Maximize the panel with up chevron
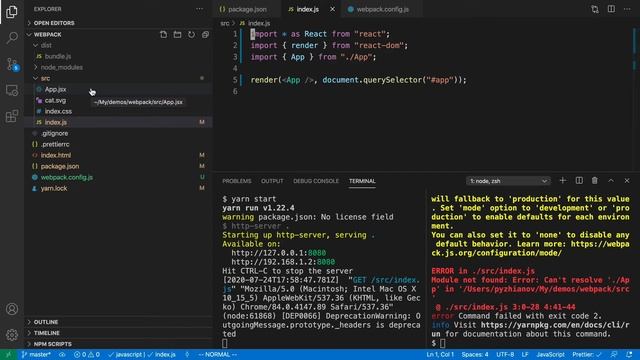This screenshot has height=360, width=640. [x=611, y=180]
